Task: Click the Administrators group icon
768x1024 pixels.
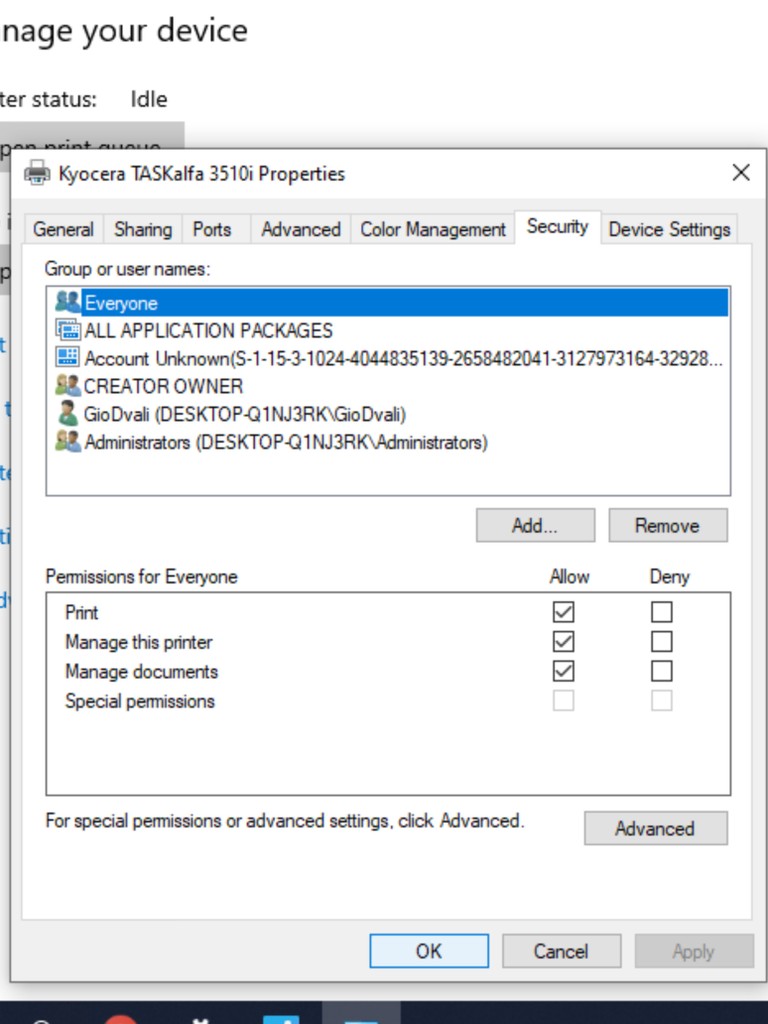Action: pos(68,442)
